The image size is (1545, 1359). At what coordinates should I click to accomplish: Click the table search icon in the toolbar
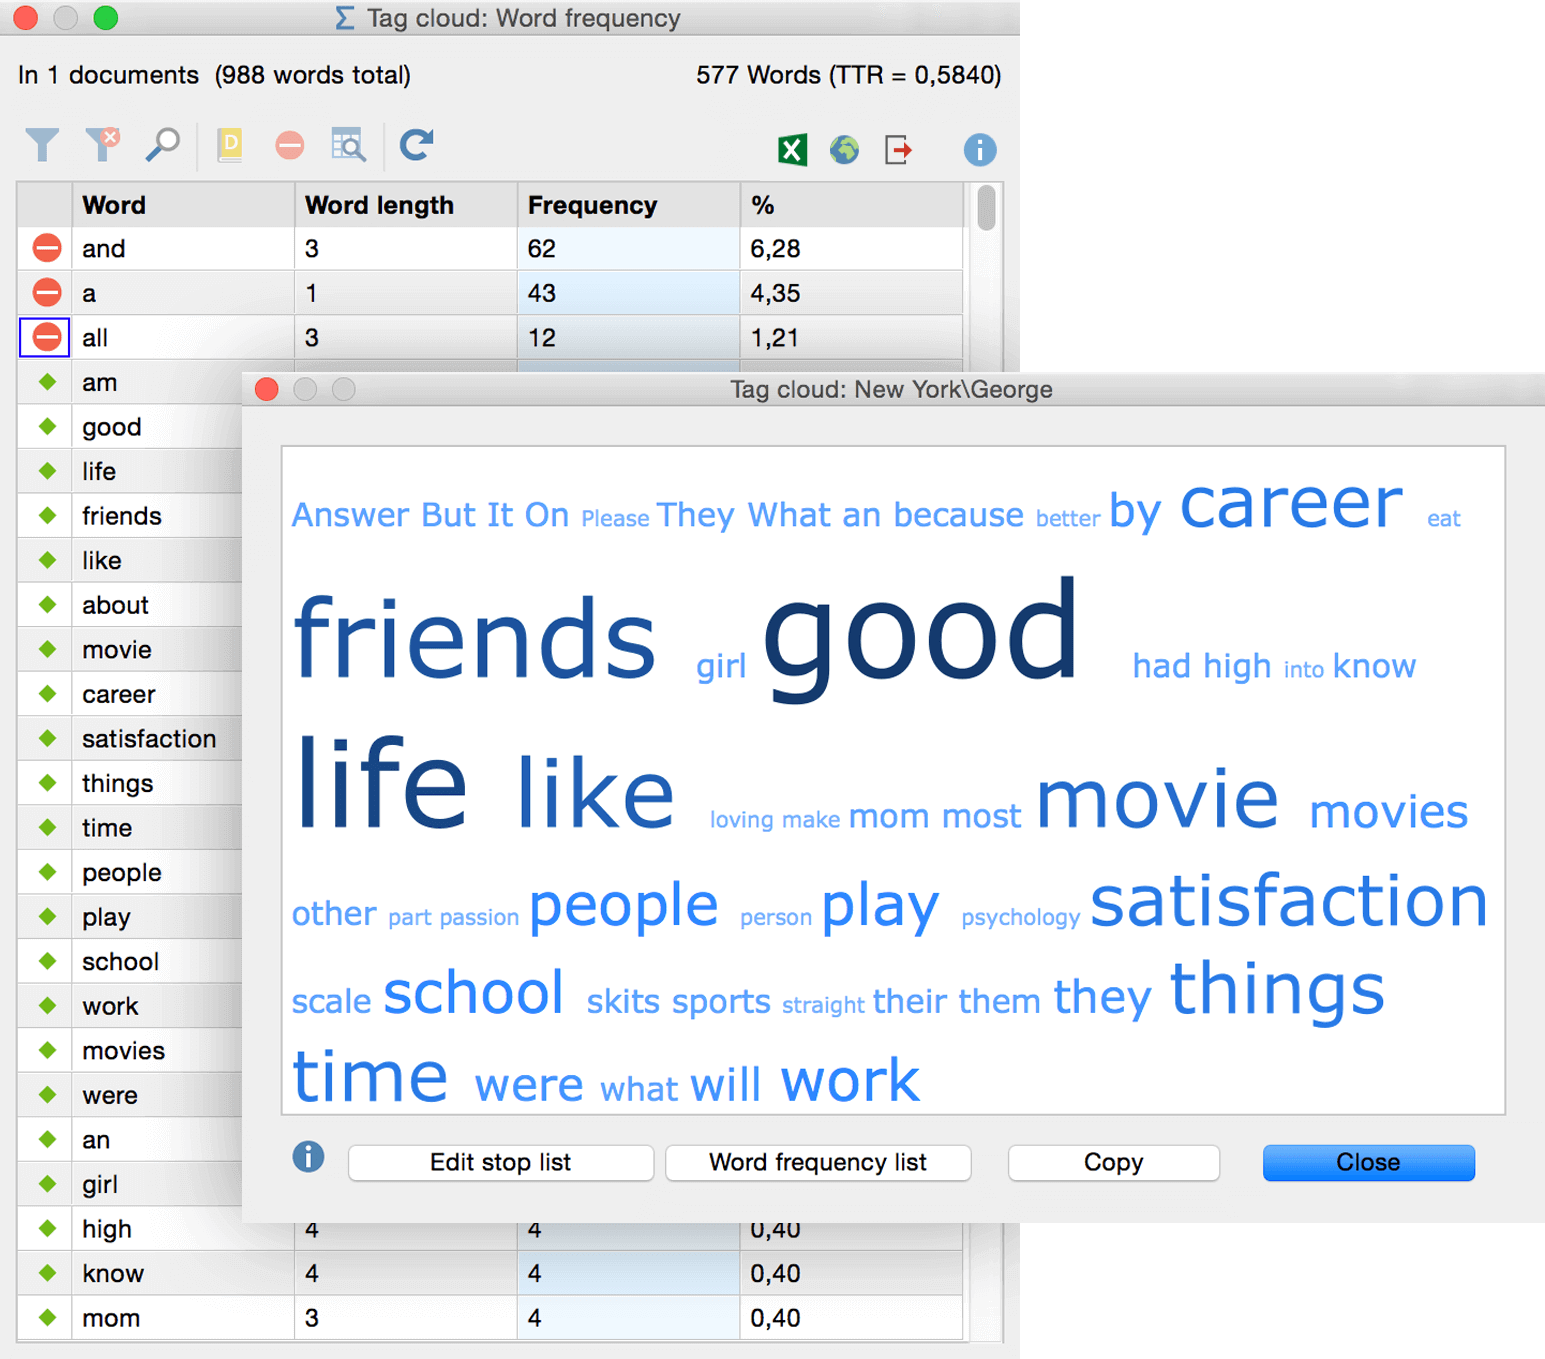tap(349, 146)
